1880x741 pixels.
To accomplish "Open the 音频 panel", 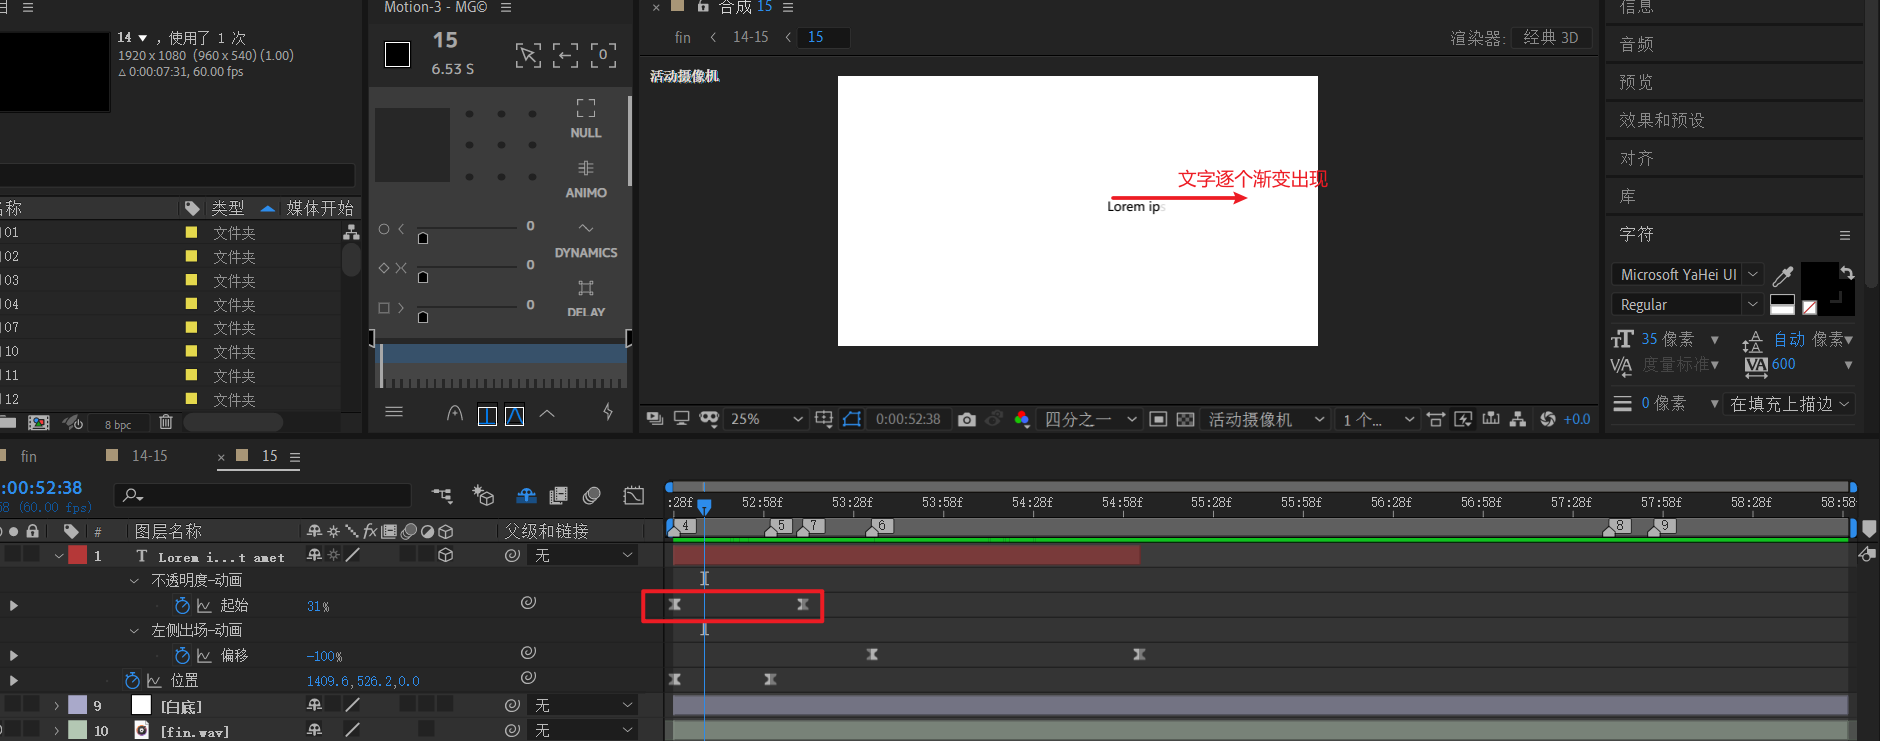I will coord(1636,44).
